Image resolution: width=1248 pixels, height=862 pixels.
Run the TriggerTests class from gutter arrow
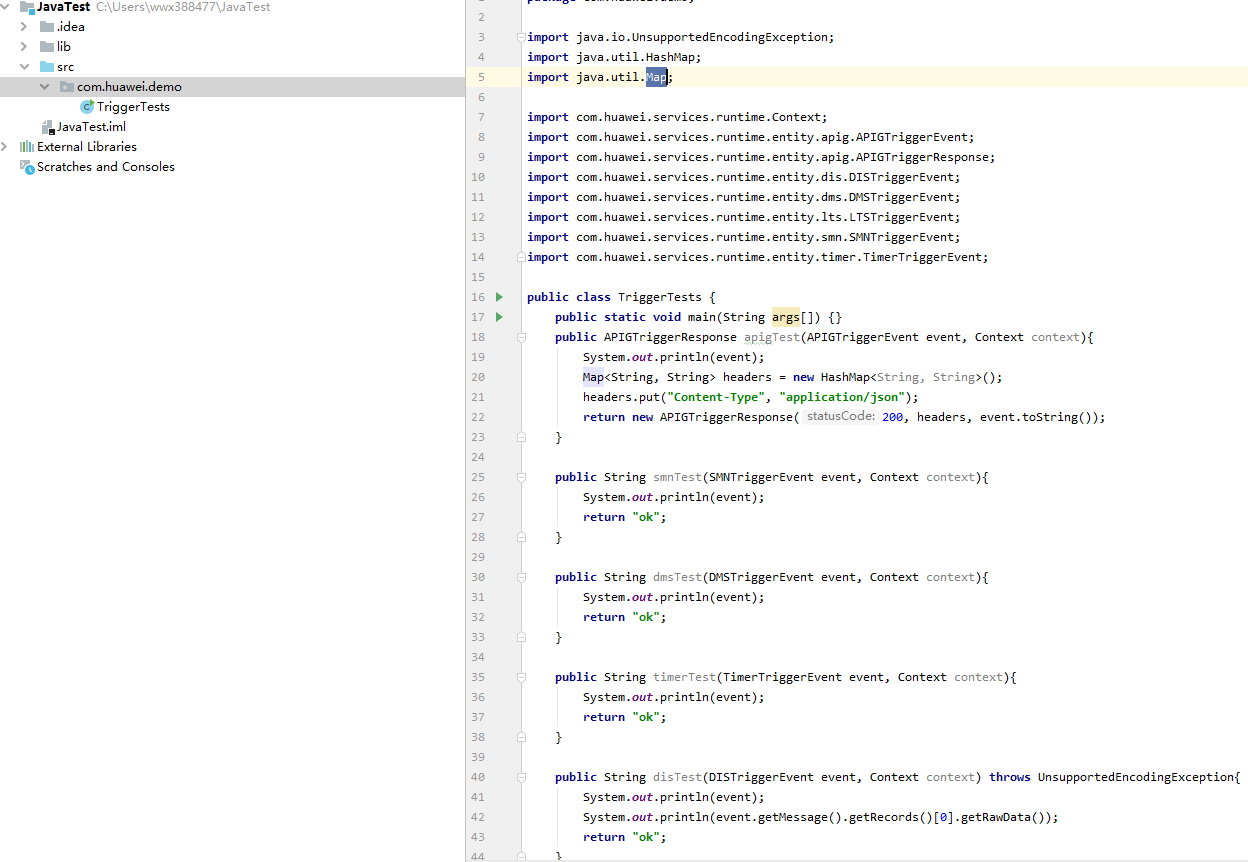tap(500, 297)
